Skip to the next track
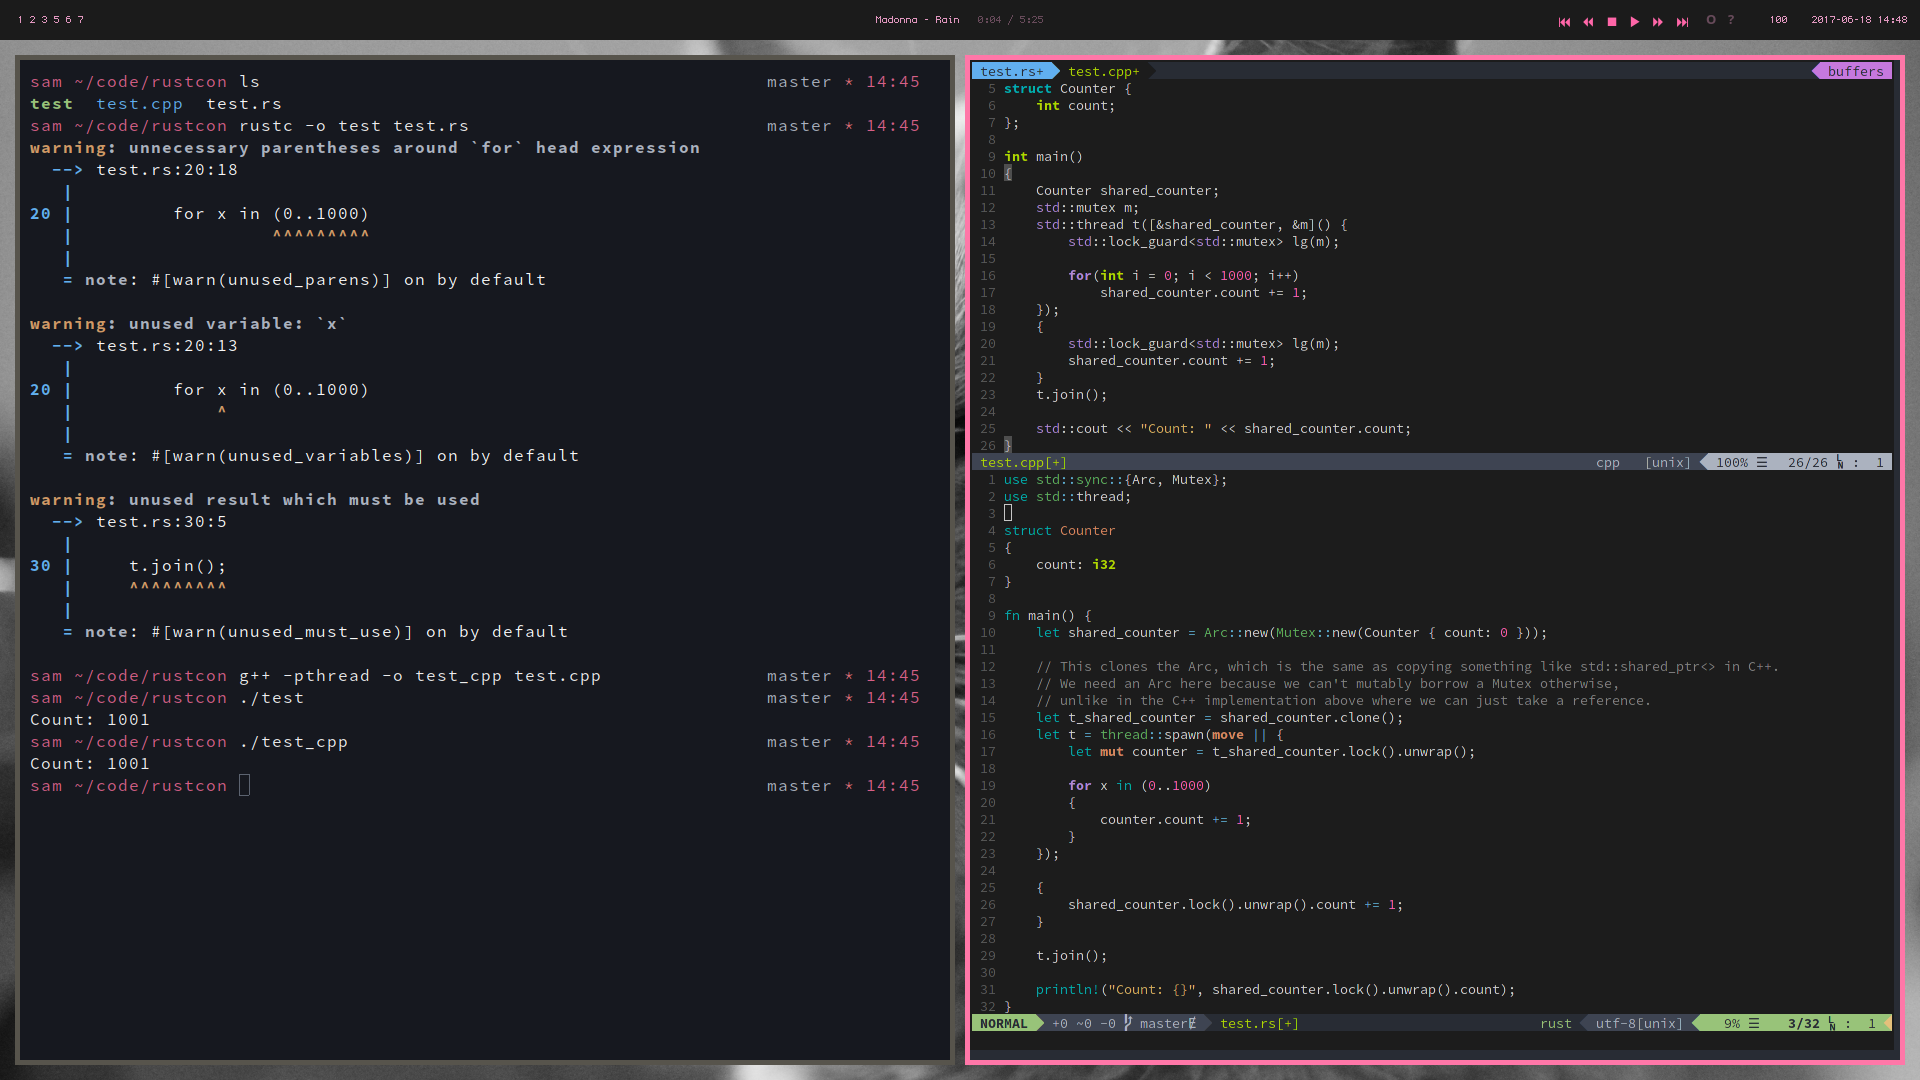Screen dimensions: 1920x1080 click(1682, 21)
